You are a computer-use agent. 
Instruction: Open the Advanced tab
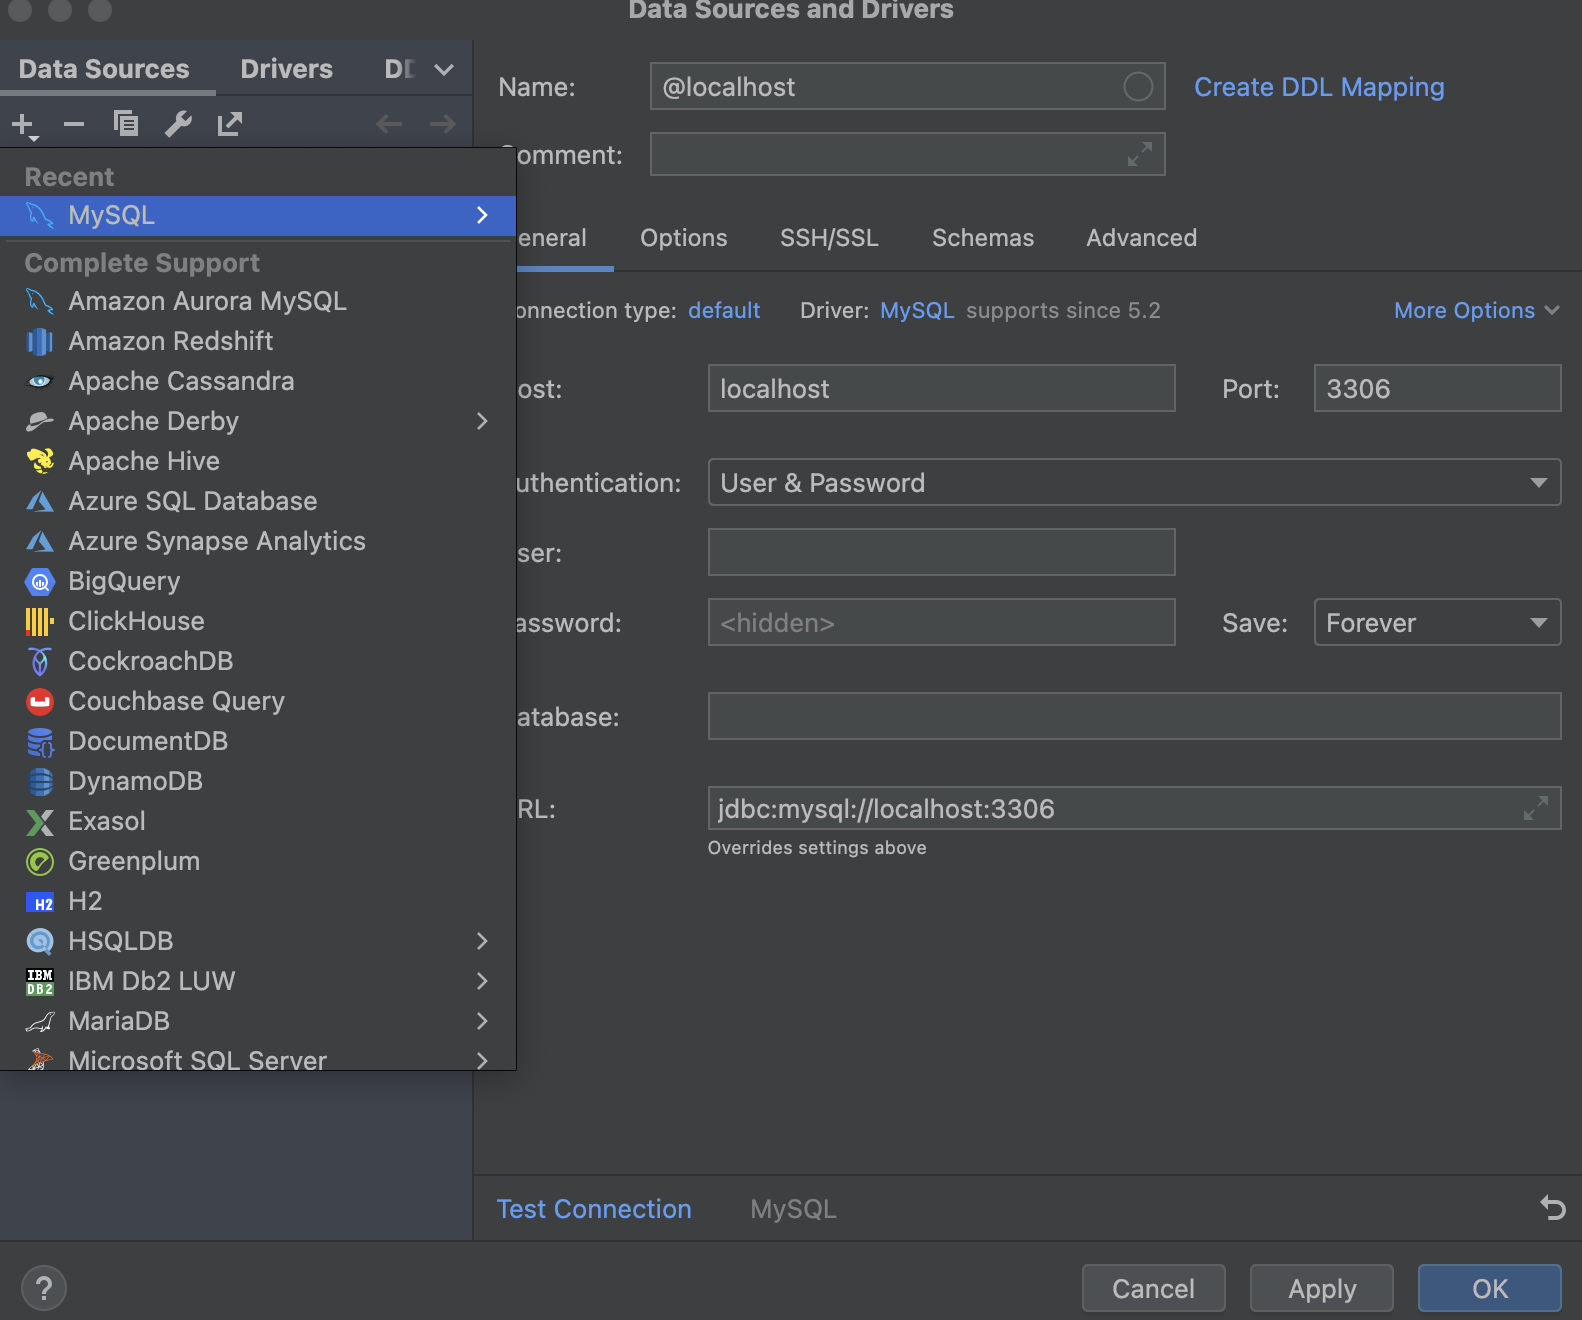pyautogui.click(x=1141, y=238)
